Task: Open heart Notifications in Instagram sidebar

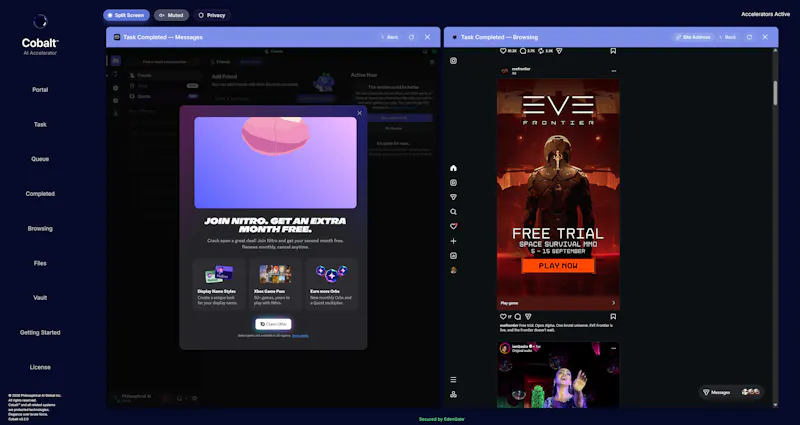Action: click(x=454, y=227)
